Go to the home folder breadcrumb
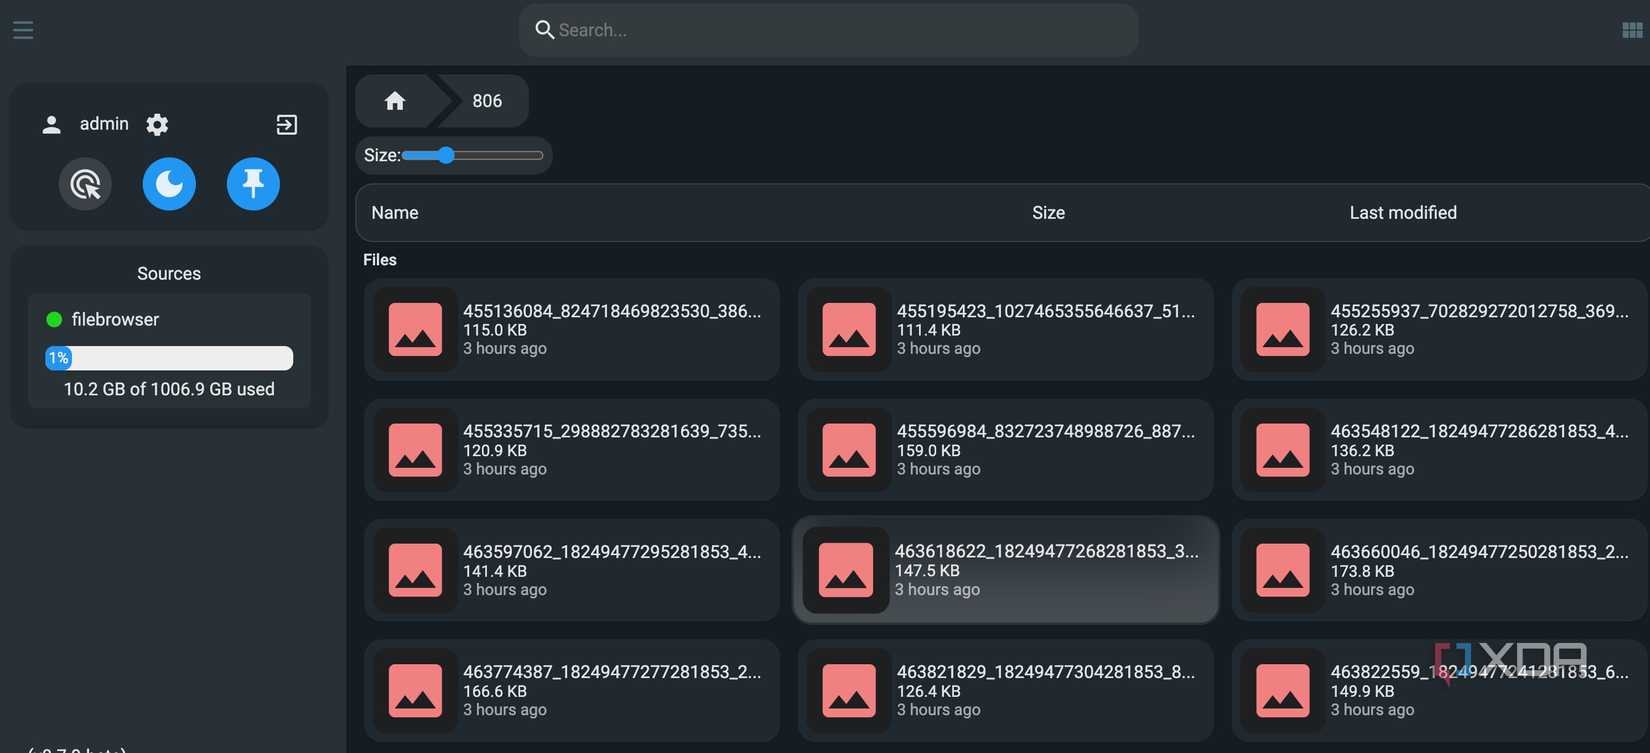Image resolution: width=1650 pixels, height=753 pixels. (x=395, y=101)
